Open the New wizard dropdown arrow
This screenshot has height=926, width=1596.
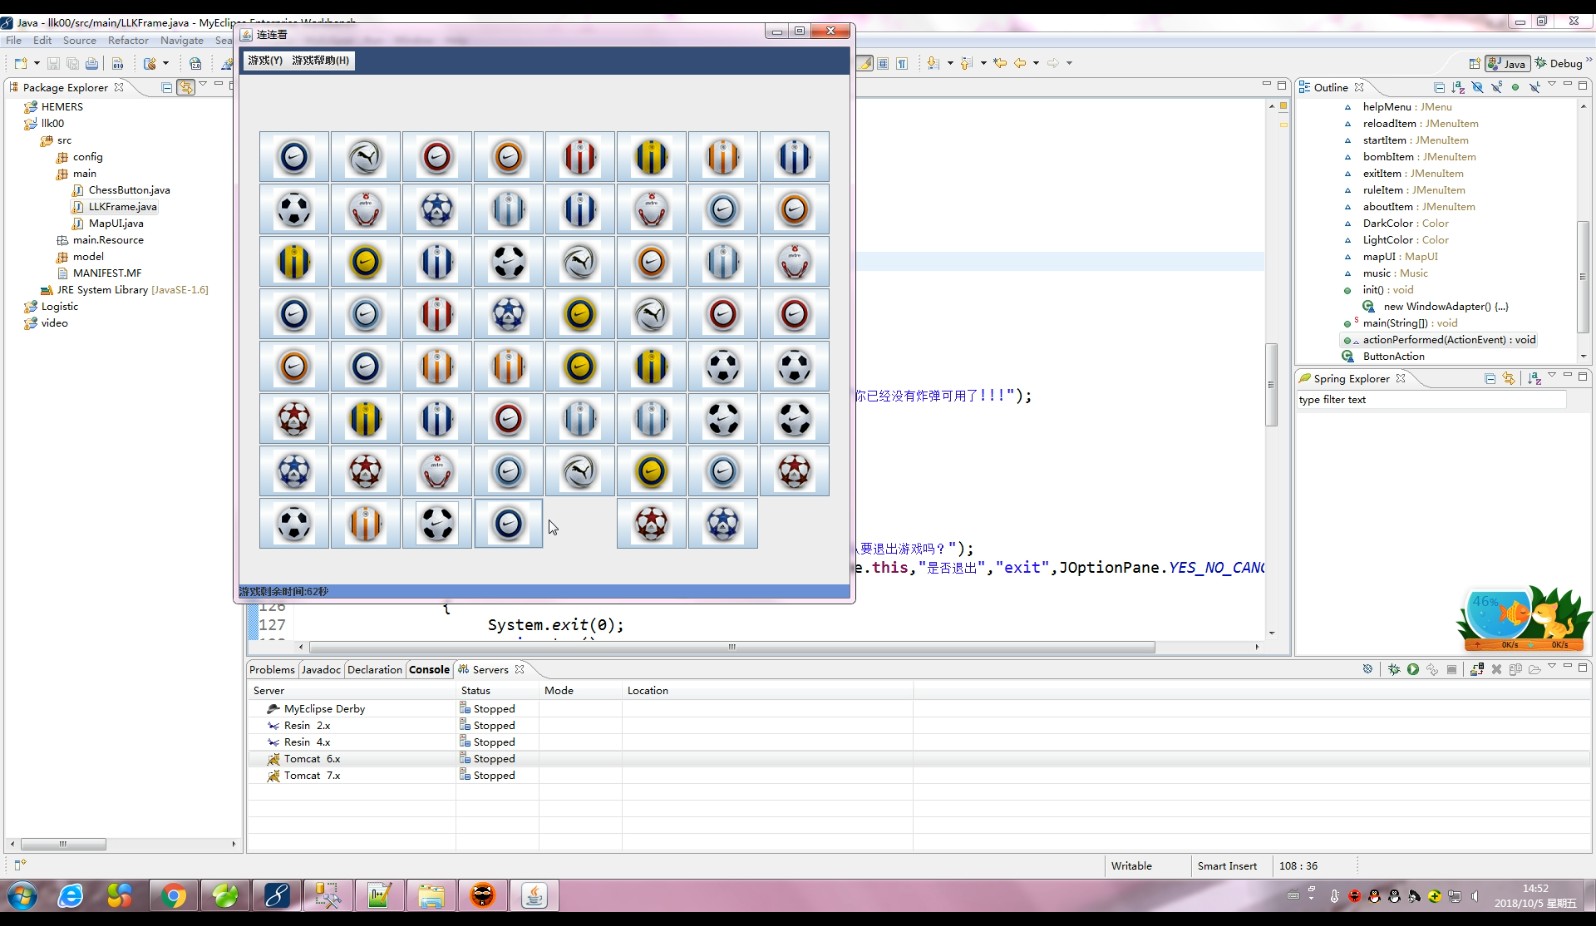37,63
